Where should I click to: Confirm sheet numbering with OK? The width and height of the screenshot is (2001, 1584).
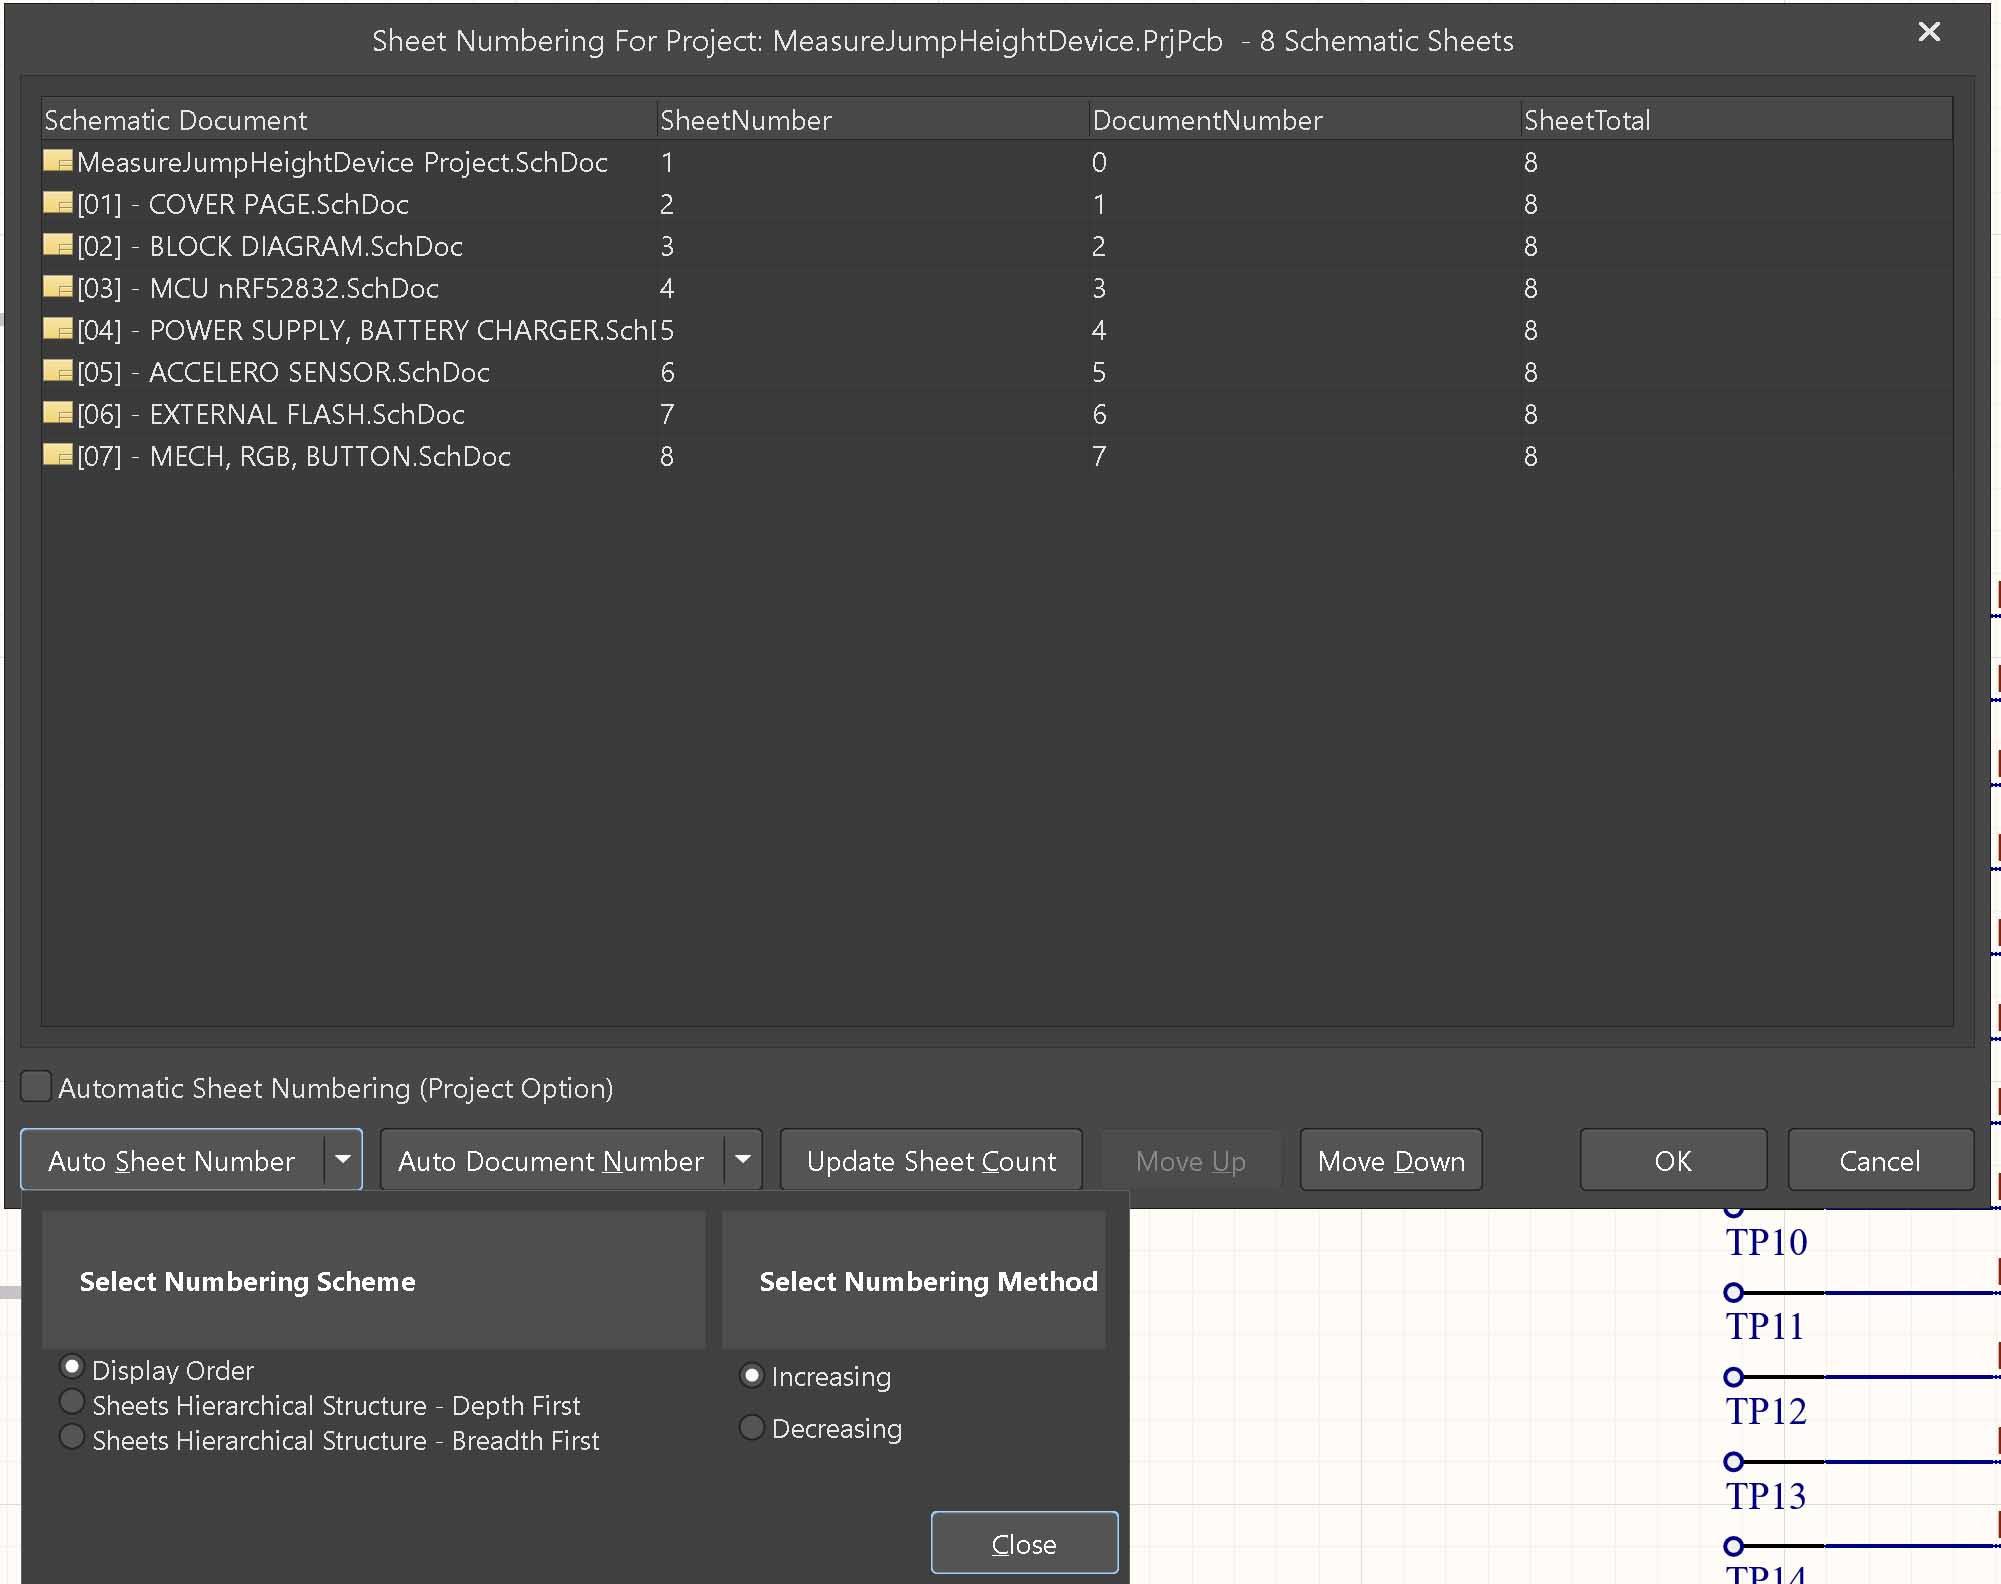(1672, 1160)
